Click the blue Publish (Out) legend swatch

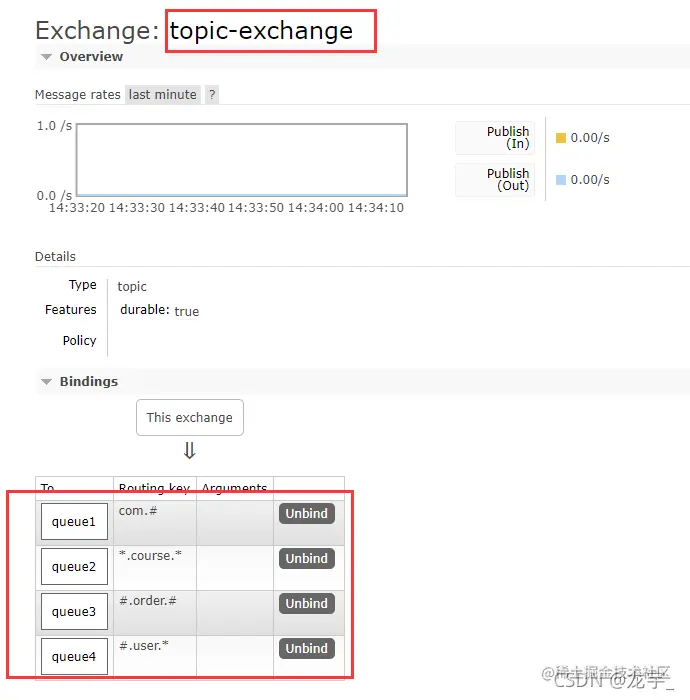(561, 180)
